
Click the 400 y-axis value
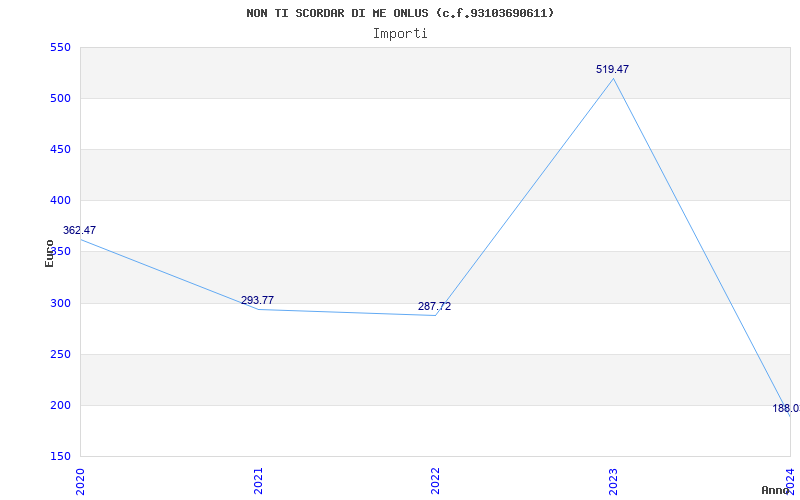point(60,201)
